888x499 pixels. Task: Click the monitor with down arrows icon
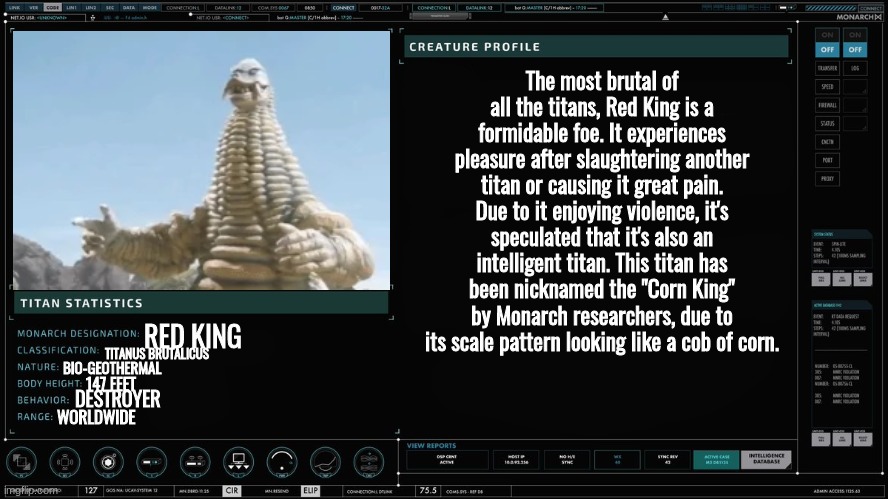tap(238, 462)
